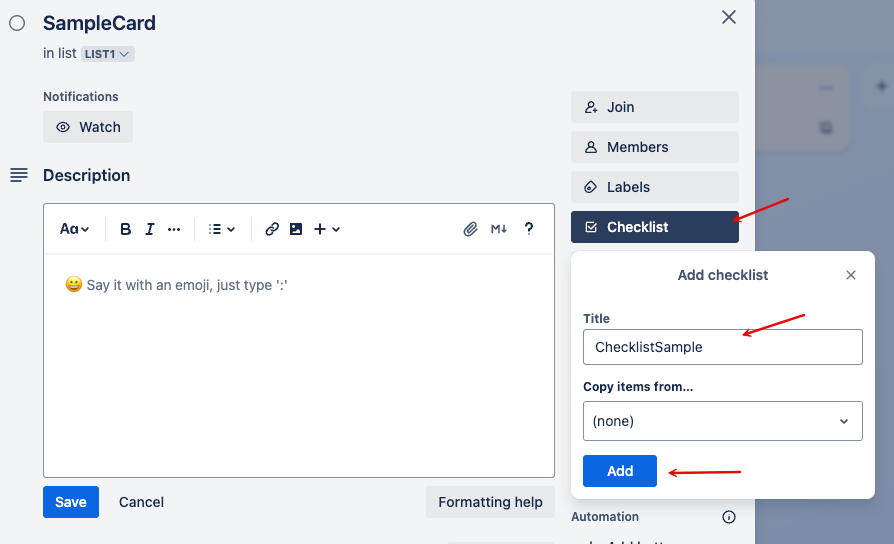The image size is (894, 544).
Task: Open the Copy items from dropdown
Action: tap(722, 421)
